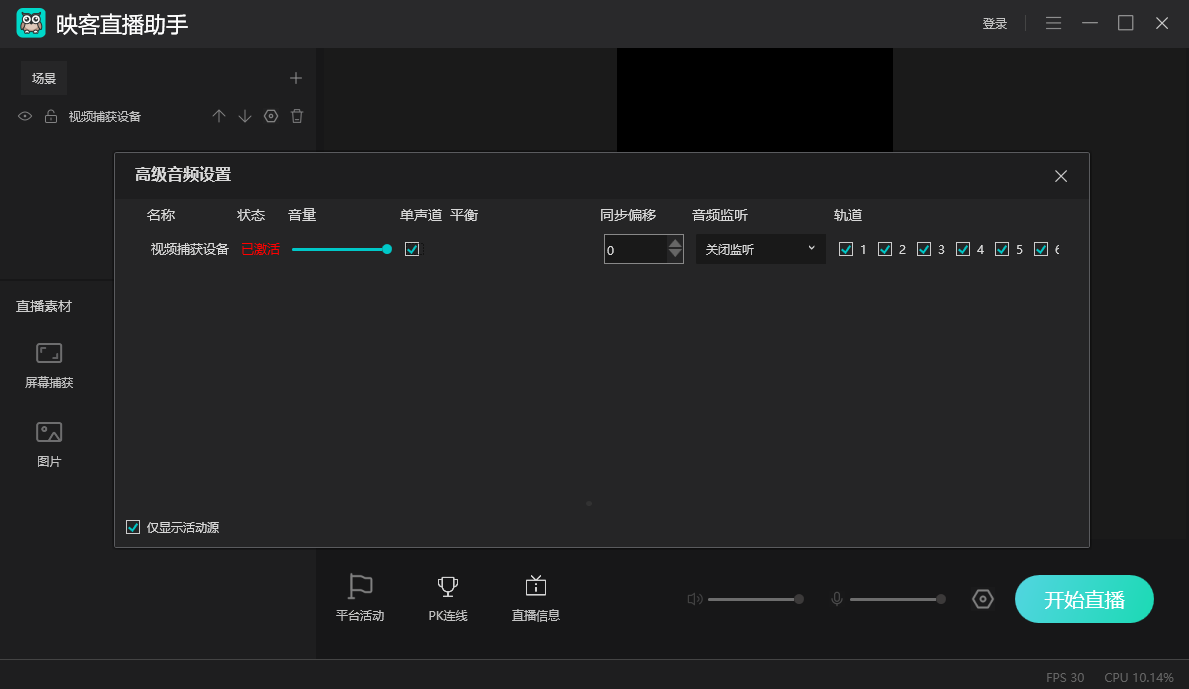Open 平台活动 platform activities
This screenshot has height=689, width=1189.
(360, 598)
